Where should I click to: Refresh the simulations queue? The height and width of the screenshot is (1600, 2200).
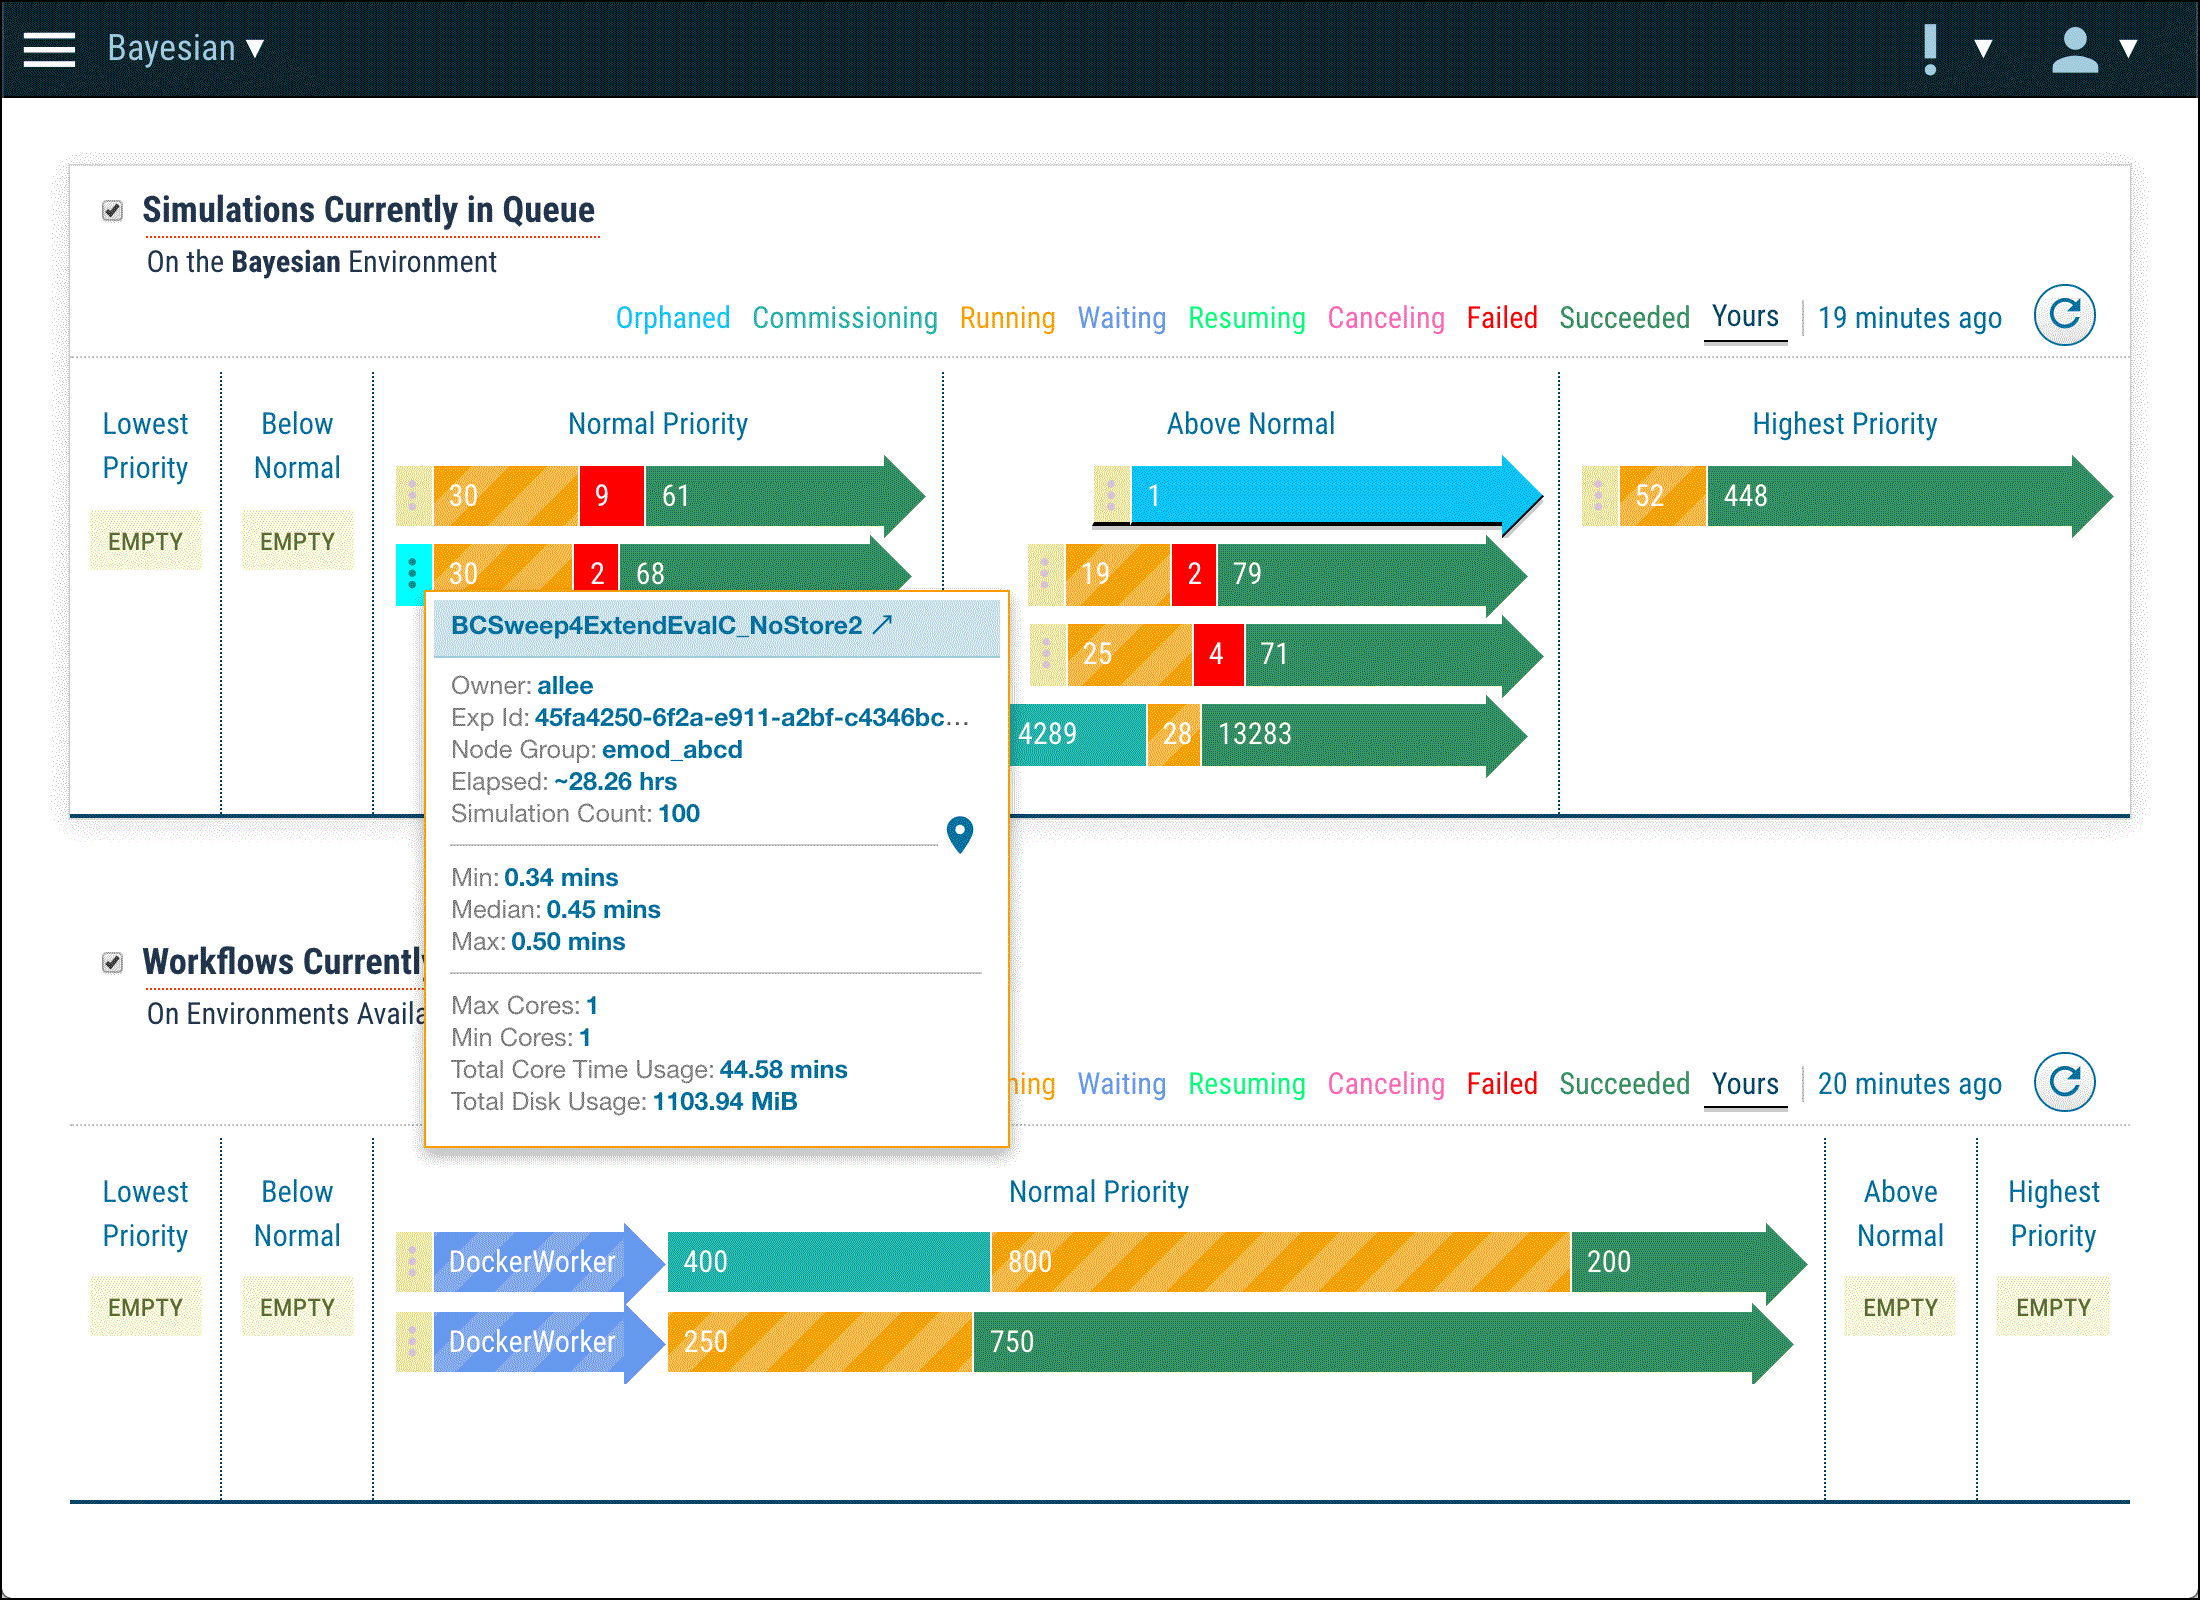pos(2064,316)
